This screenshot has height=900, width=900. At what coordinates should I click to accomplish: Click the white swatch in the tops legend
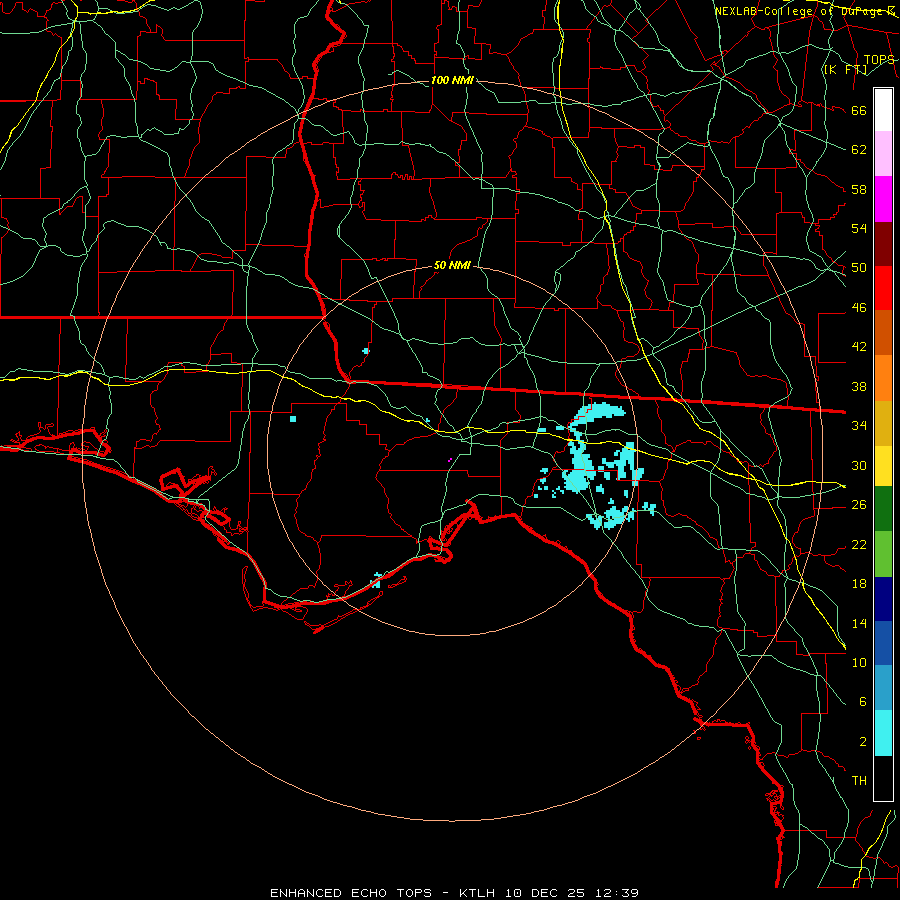tap(883, 110)
